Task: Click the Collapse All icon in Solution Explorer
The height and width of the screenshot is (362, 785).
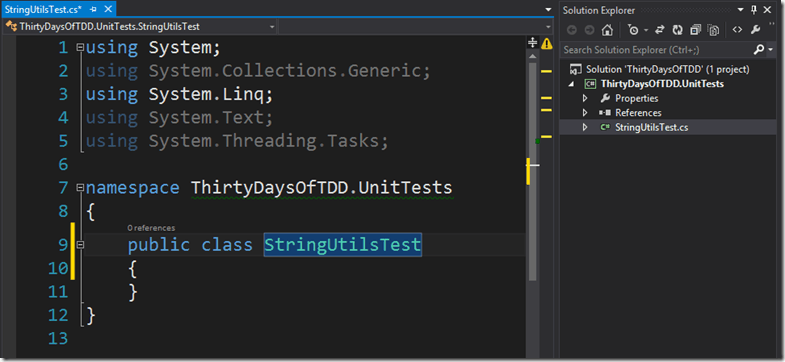Action: (x=695, y=30)
